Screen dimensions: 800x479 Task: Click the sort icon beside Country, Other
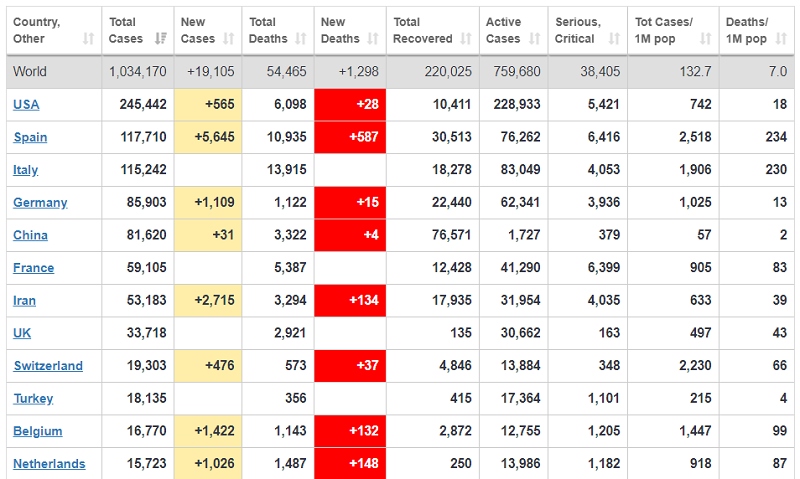point(88,39)
